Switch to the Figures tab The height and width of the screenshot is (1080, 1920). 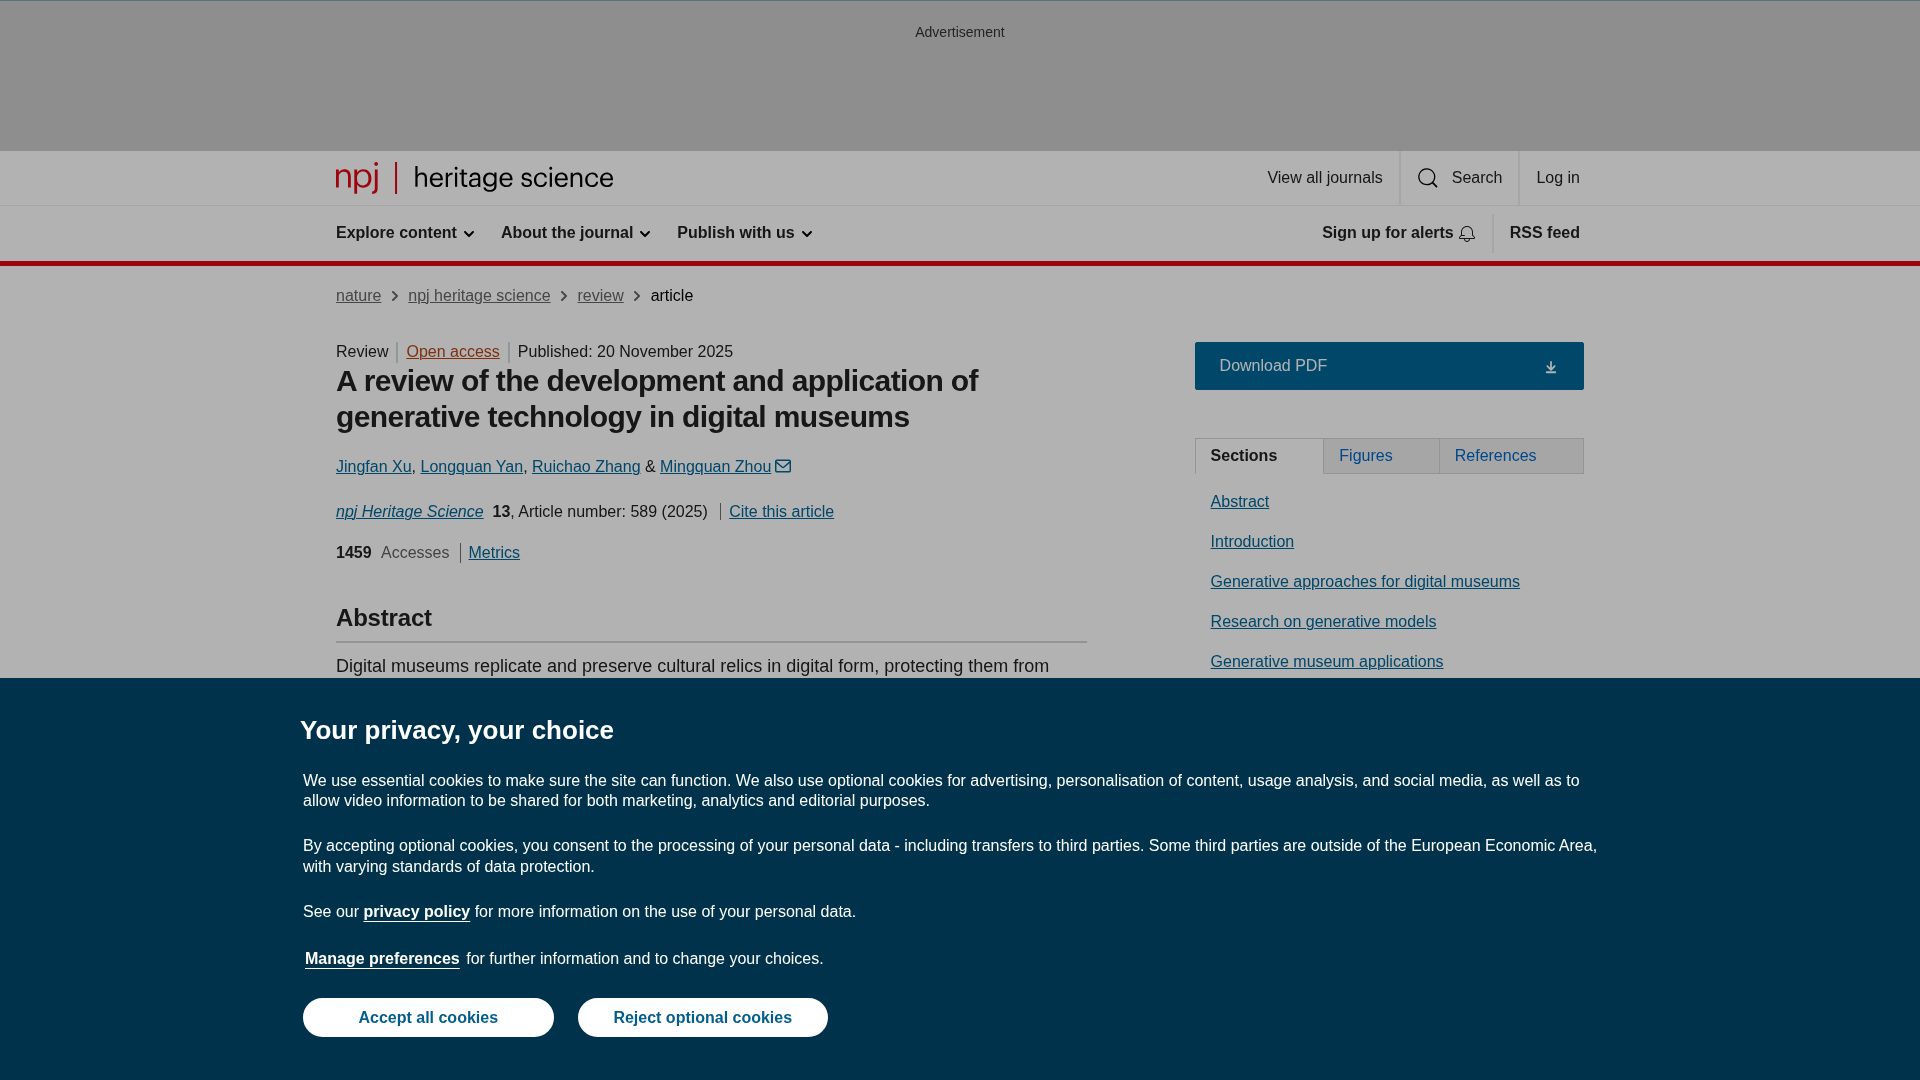[1380, 456]
